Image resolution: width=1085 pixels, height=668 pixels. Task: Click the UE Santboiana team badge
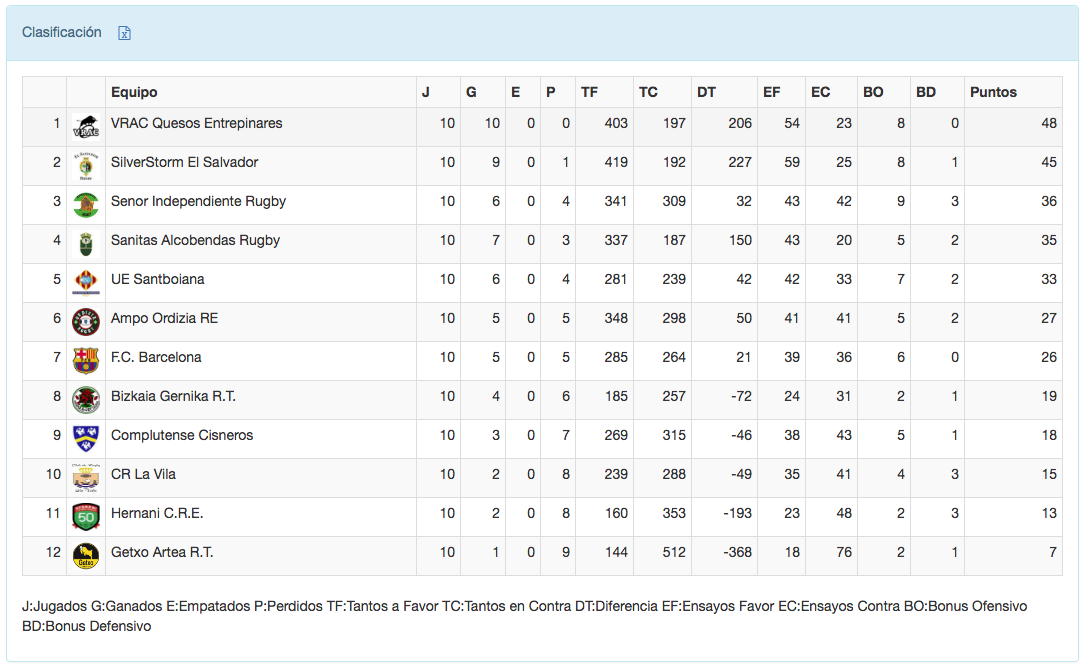tap(86, 282)
